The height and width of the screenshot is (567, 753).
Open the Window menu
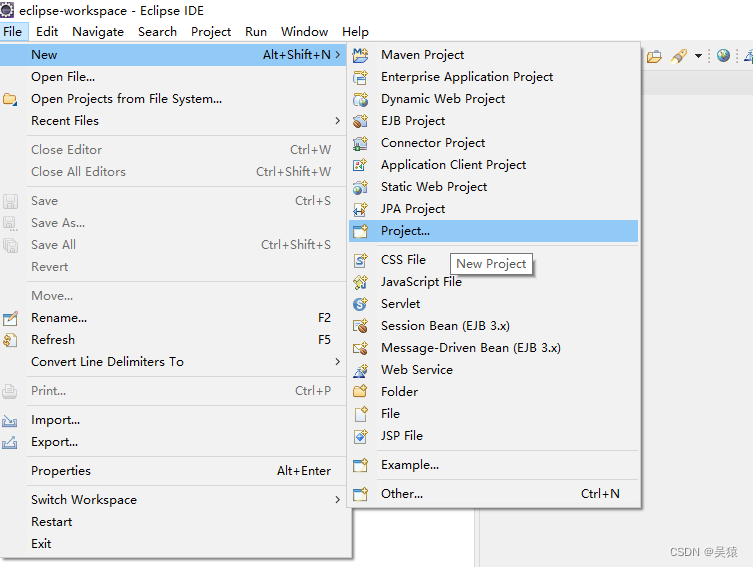coord(304,32)
